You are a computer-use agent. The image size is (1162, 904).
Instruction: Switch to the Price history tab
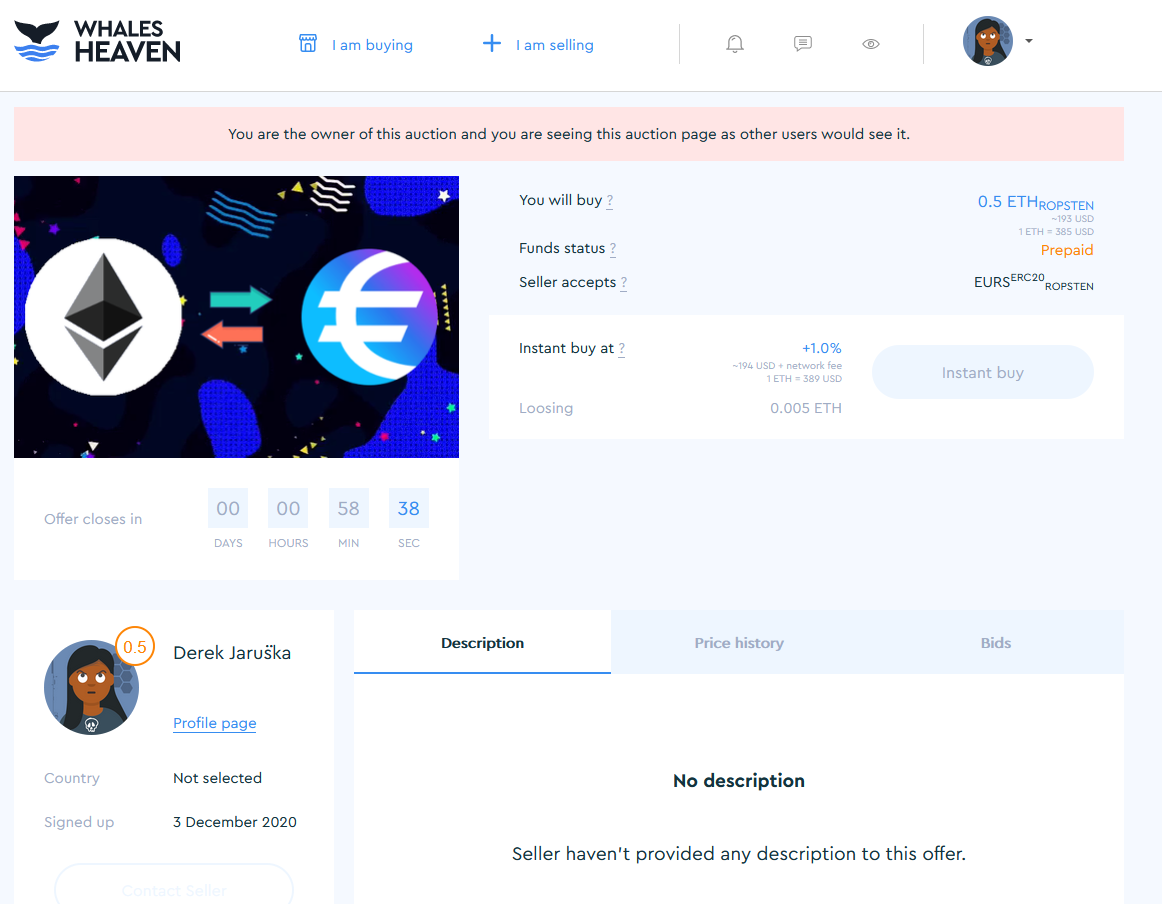739,642
